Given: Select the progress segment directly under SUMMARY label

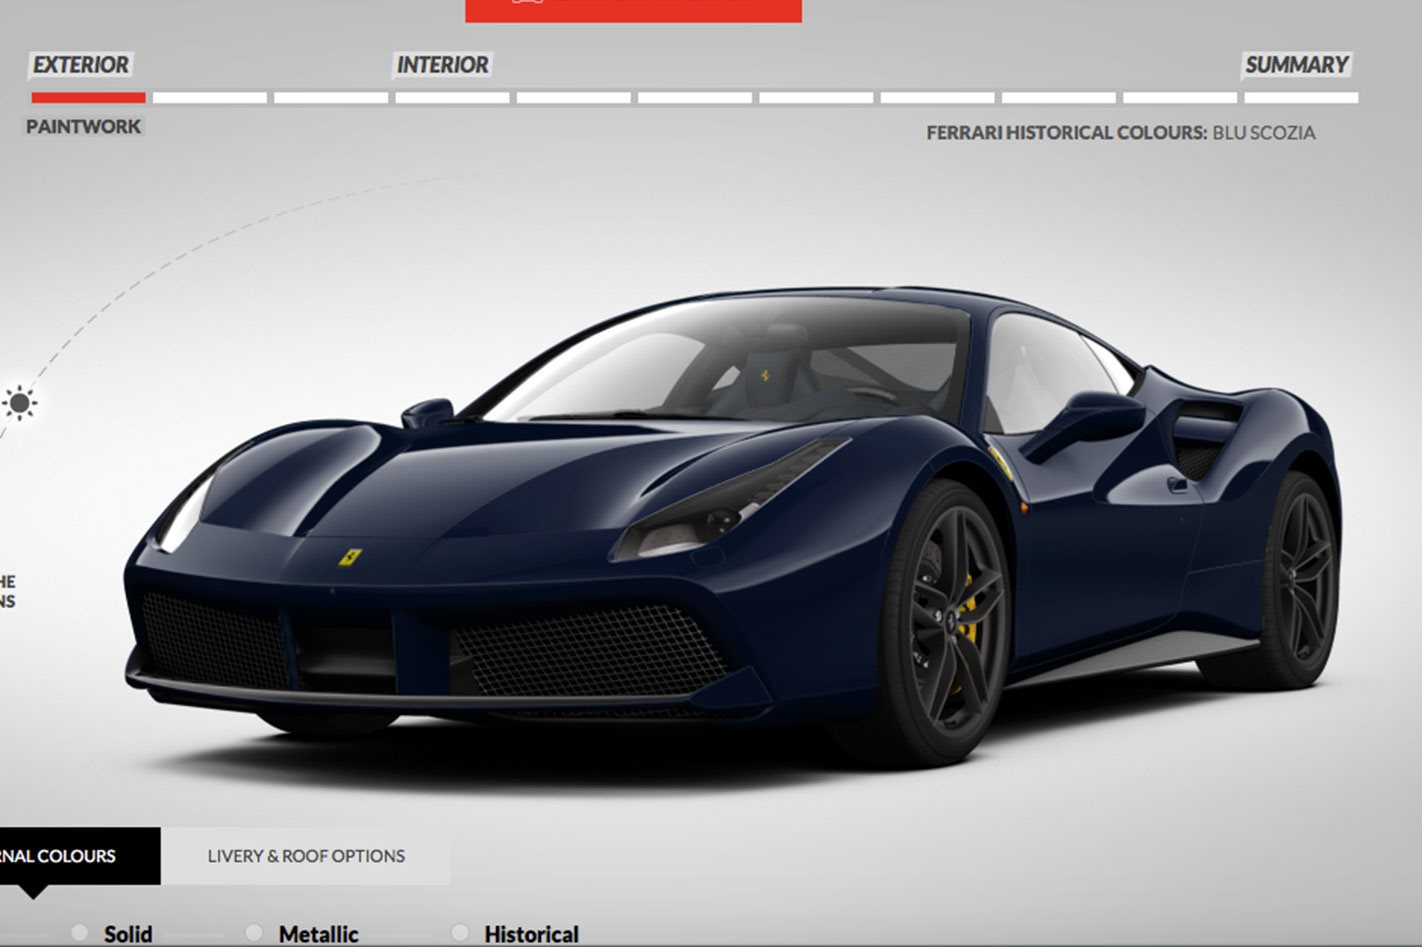Looking at the screenshot, I should pyautogui.click(x=1301, y=98).
